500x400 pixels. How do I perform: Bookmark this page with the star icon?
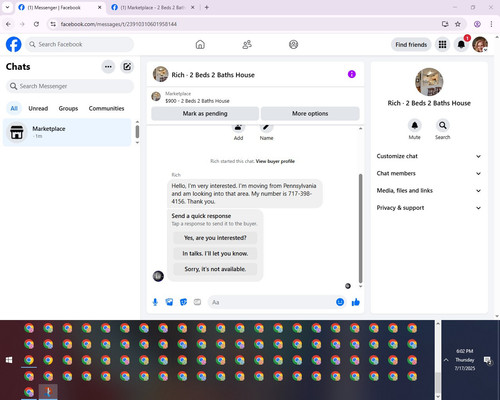pyautogui.click(x=458, y=24)
